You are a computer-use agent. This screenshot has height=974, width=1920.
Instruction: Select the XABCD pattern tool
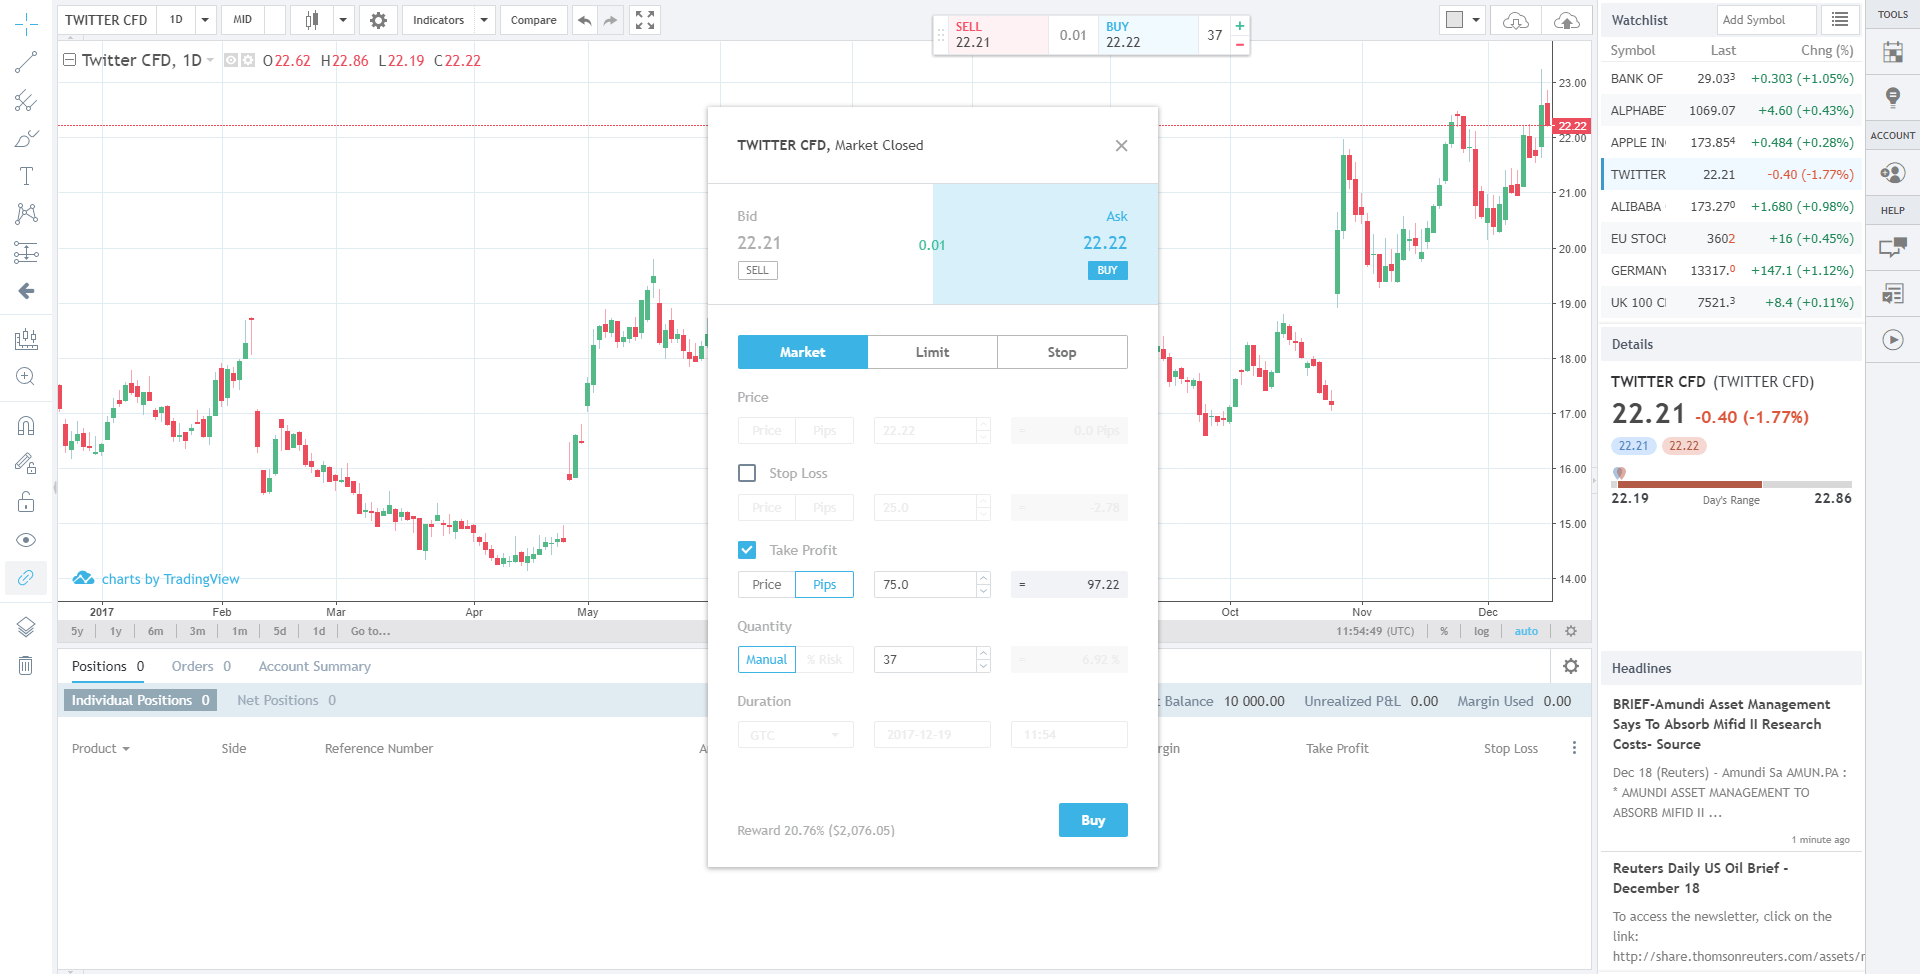point(26,213)
